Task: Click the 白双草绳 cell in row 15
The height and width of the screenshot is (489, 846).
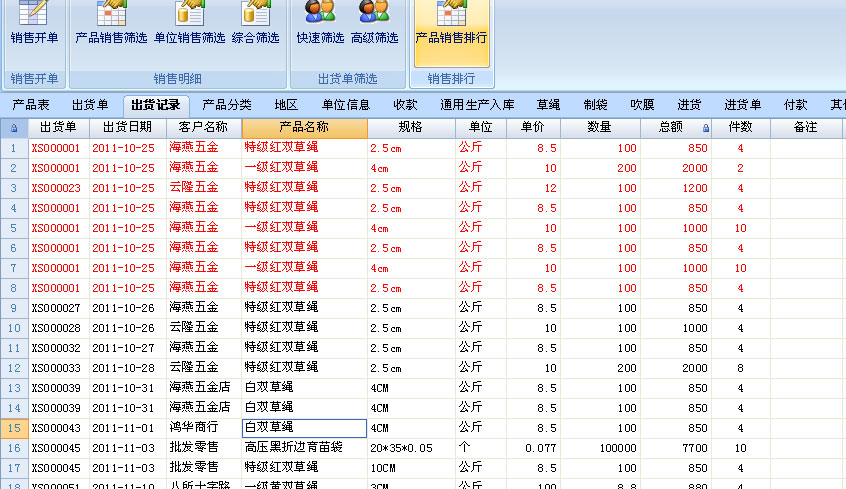Action: pos(304,428)
